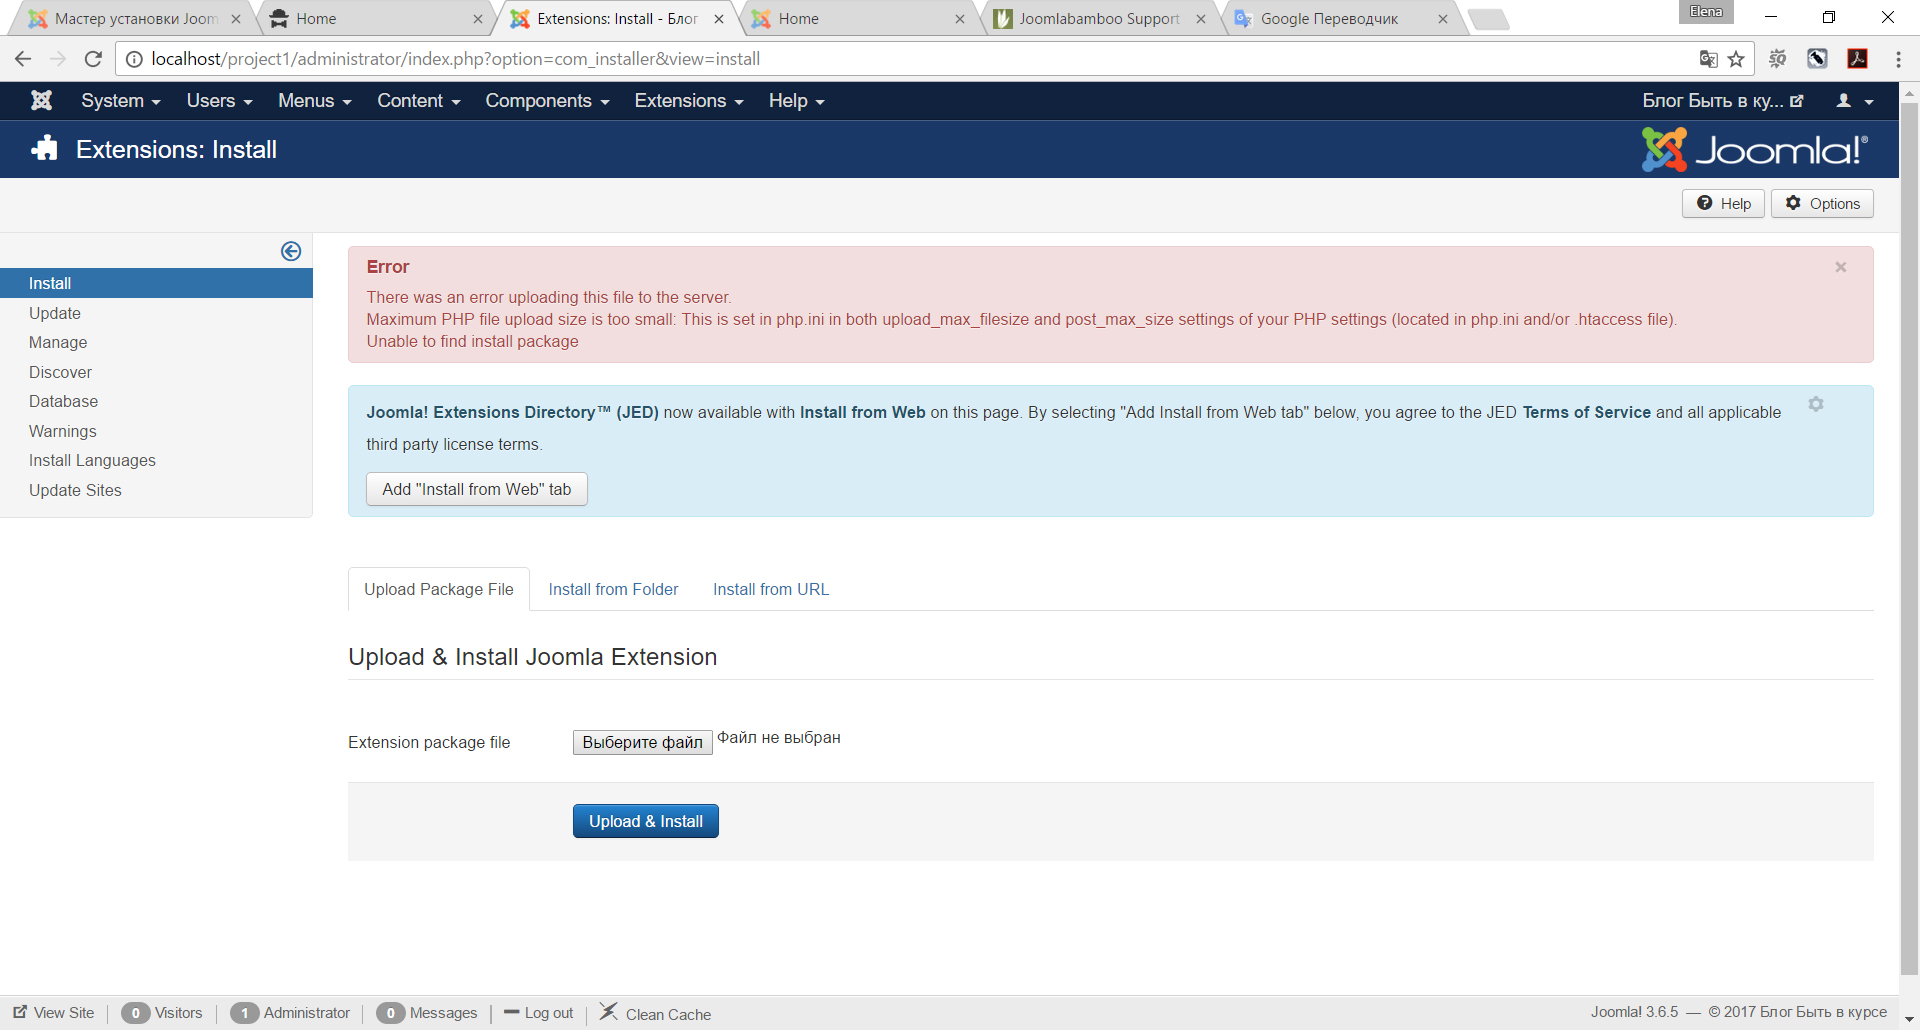Click the Joomla logo icon in admin menu
This screenshot has width=1920, height=1030.
click(41, 100)
